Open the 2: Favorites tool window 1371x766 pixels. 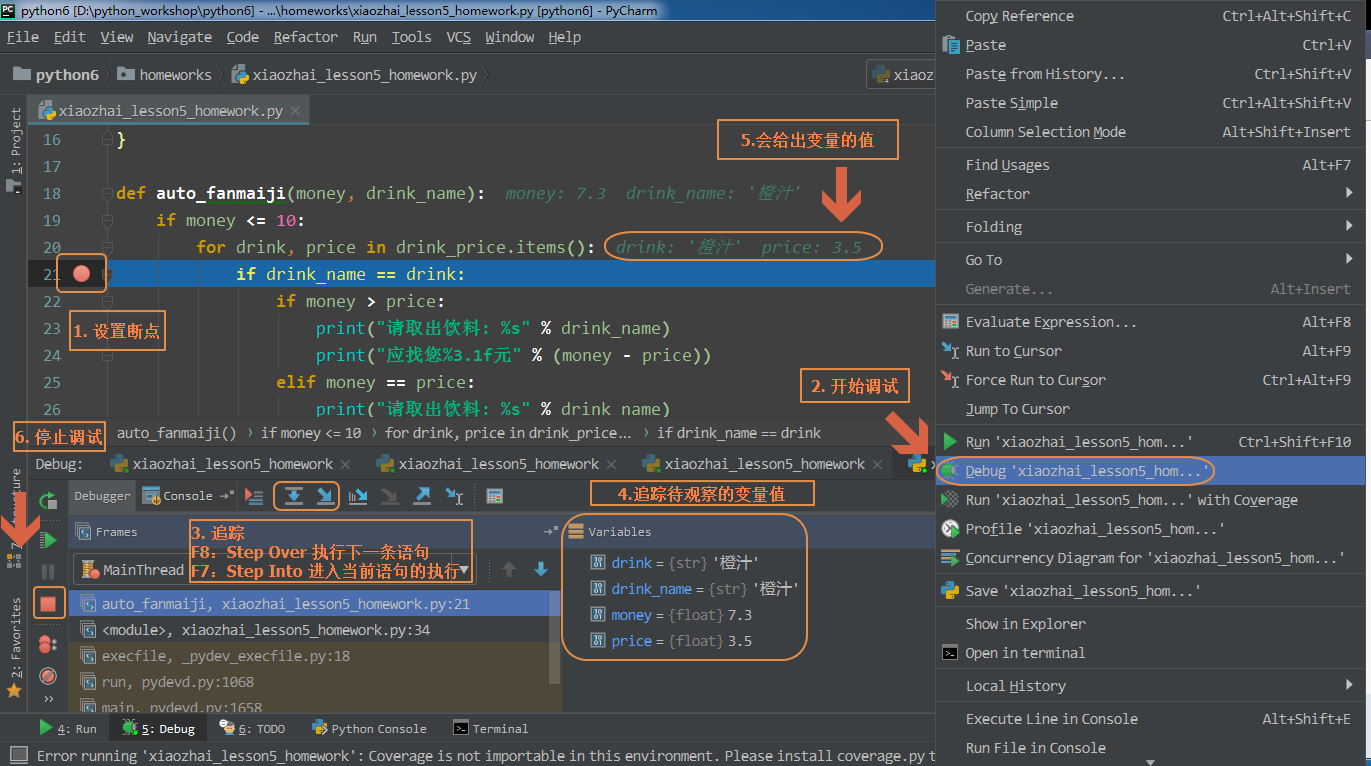coord(14,647)
